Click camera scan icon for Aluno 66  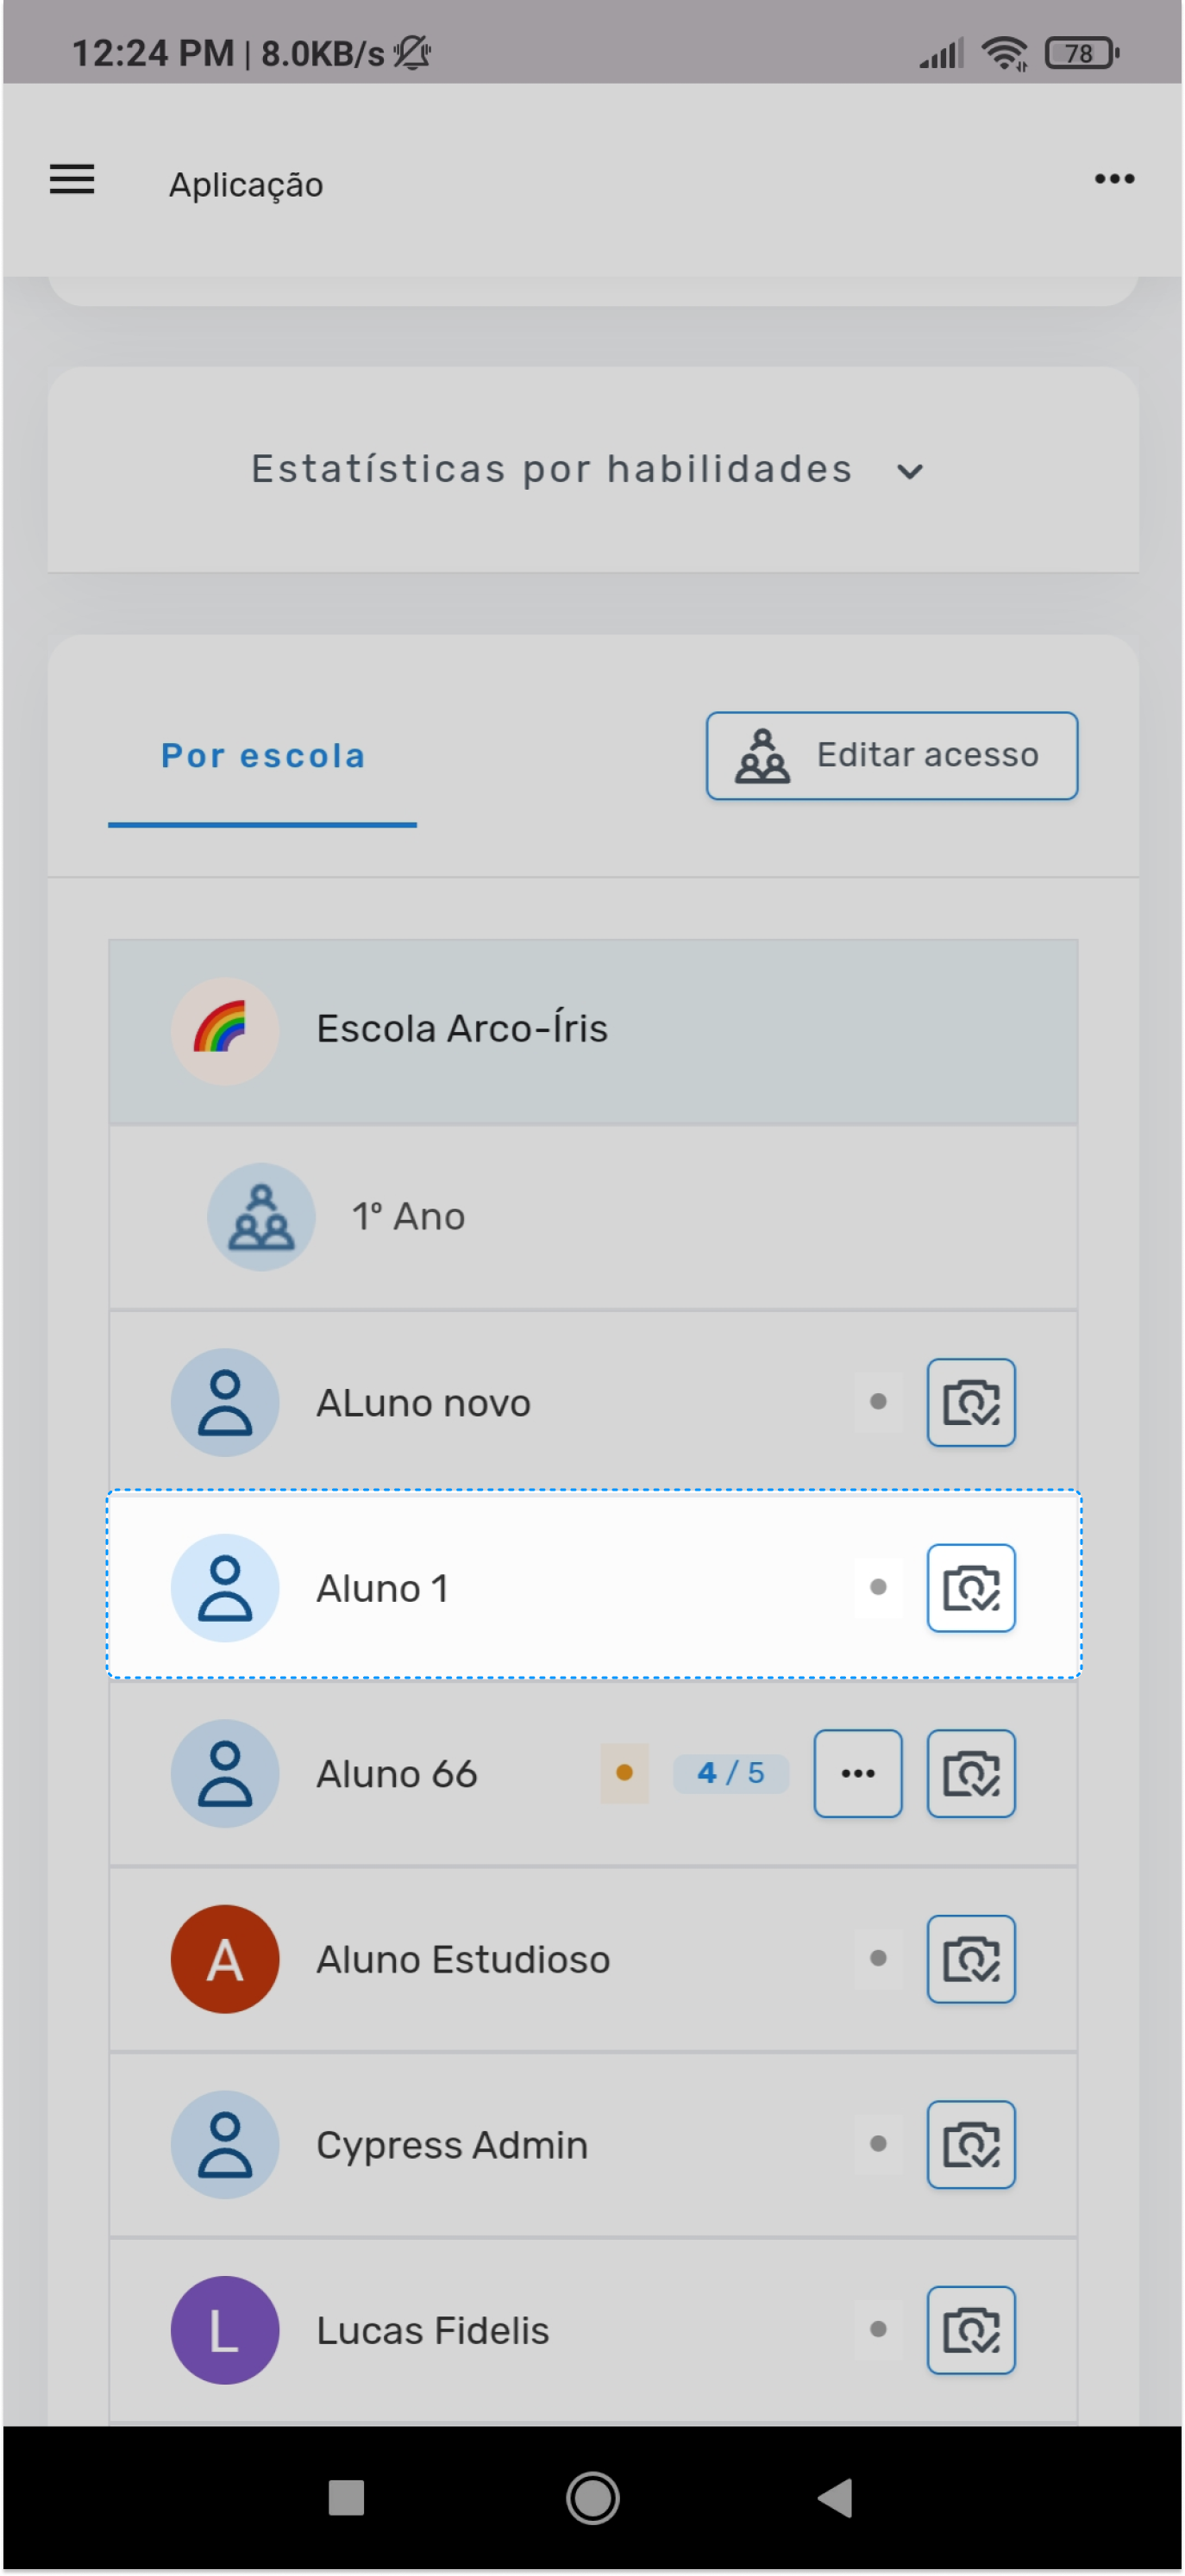971,1773
